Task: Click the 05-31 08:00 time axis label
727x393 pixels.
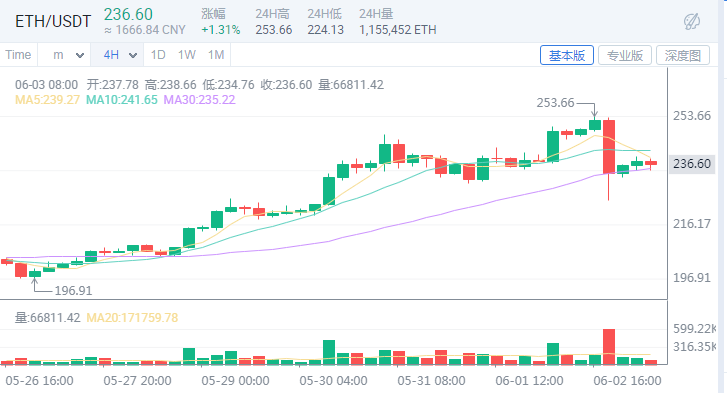Action: tap(431, 381)
